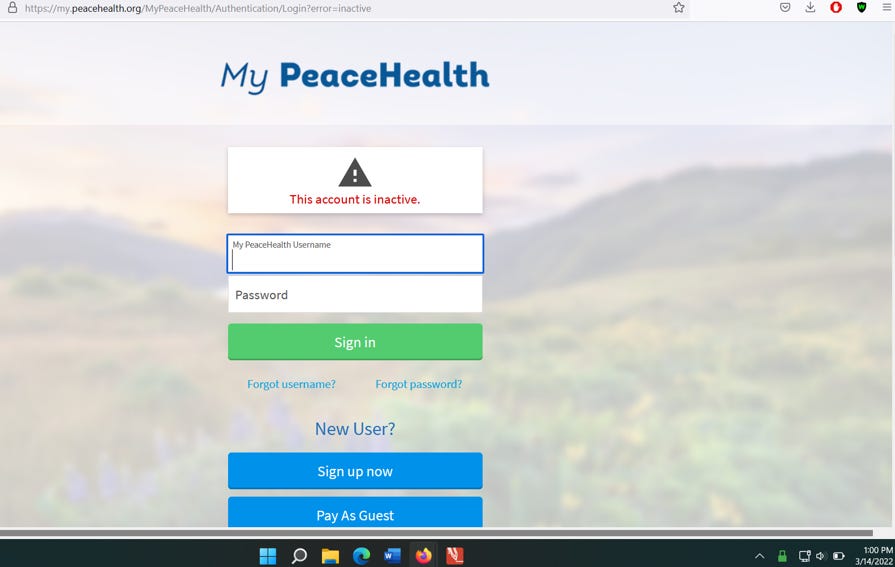Show hidden system tray icons chevron

click(760, 556)
